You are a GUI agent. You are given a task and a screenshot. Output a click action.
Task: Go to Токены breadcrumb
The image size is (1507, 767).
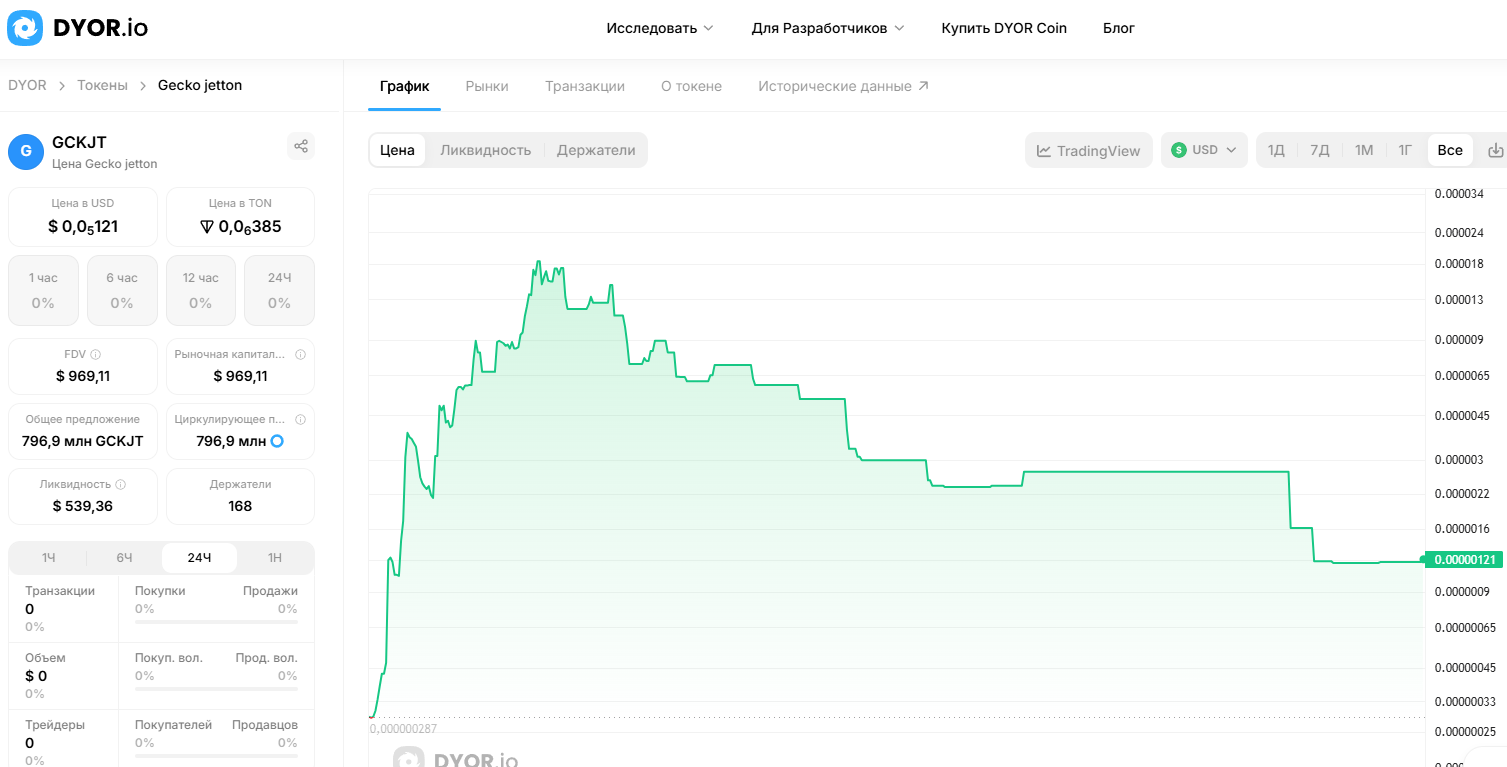click(x=102, y=85)
